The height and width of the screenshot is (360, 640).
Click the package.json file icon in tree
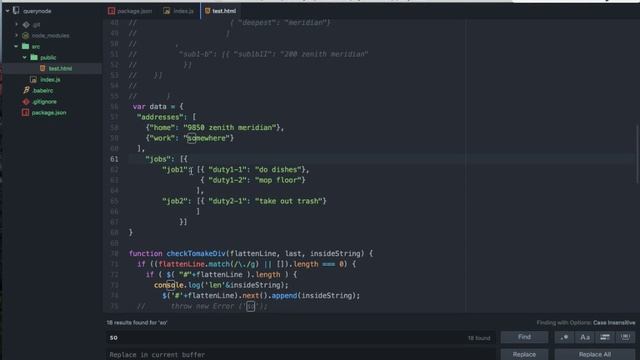25,112
